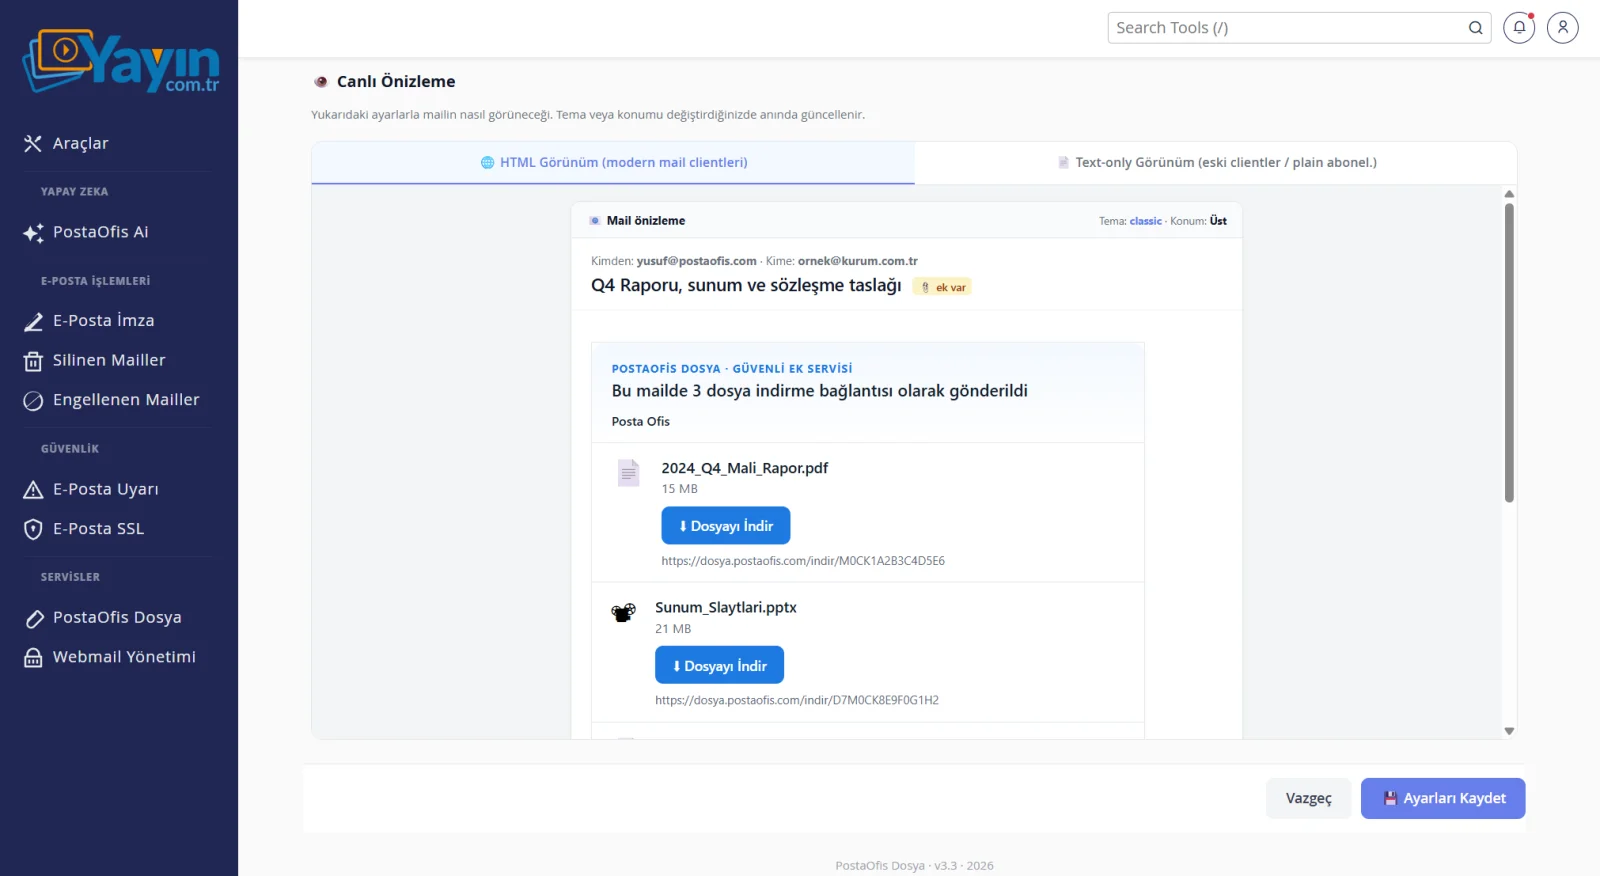This screenshot has height=876, width=1600.
Task: Click the classic theme link
Action: (1146, 222)
